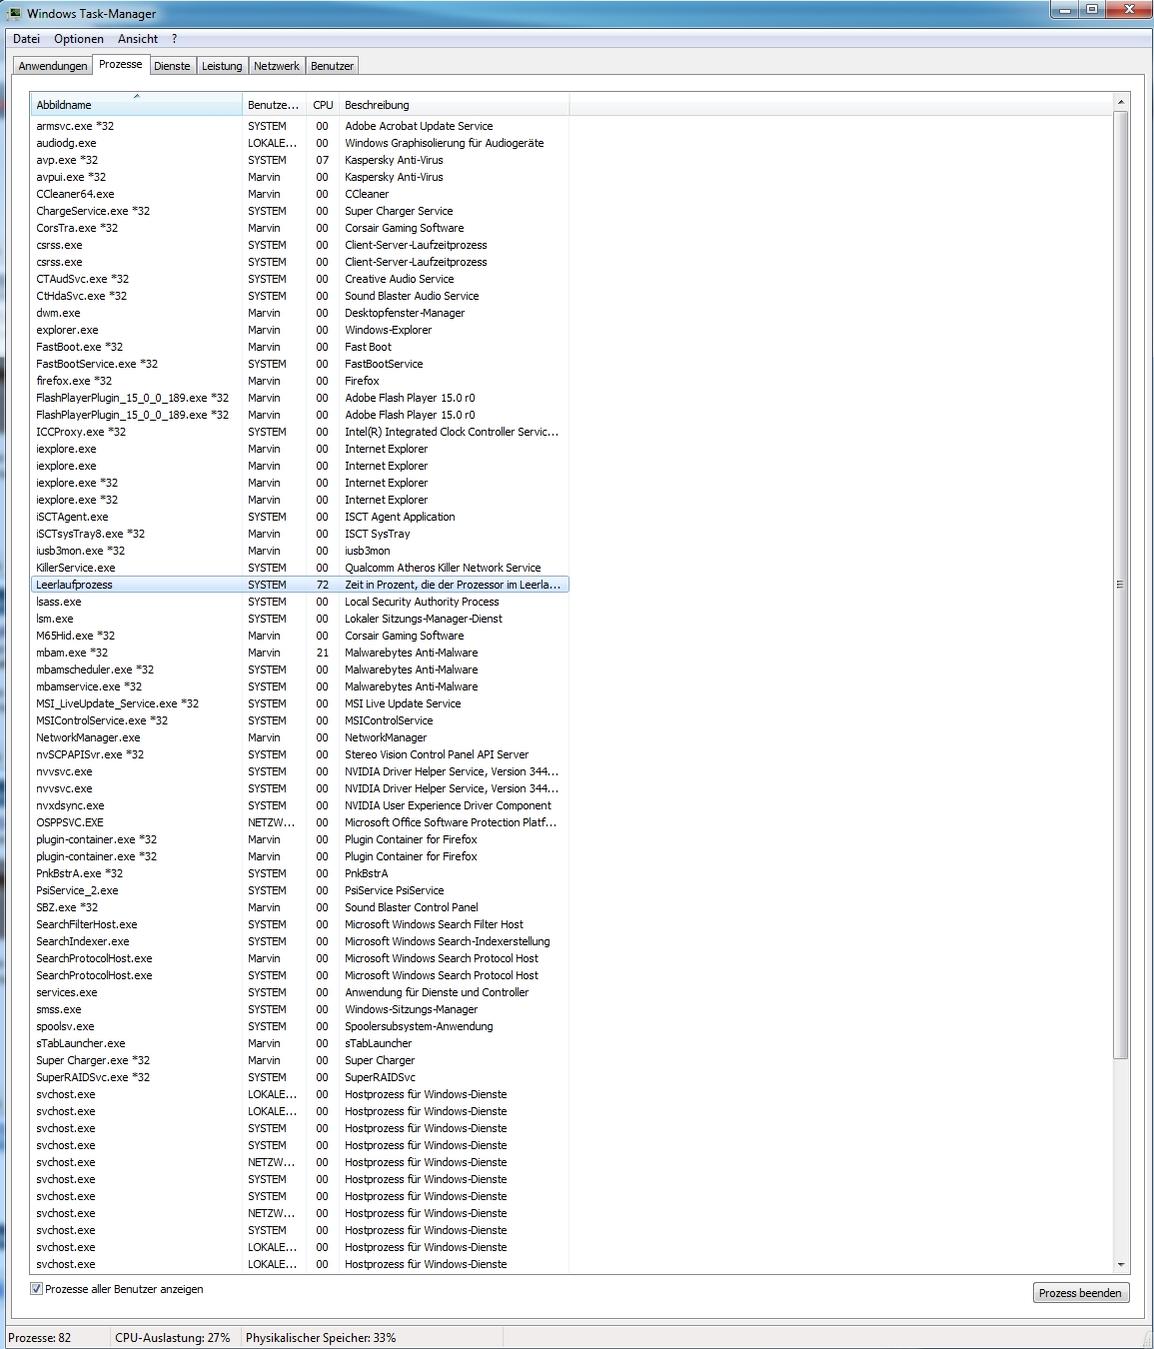The image size is (1154, 1349).
Task: Select the avpui.exe *32 process
Action: coord(300,177)
